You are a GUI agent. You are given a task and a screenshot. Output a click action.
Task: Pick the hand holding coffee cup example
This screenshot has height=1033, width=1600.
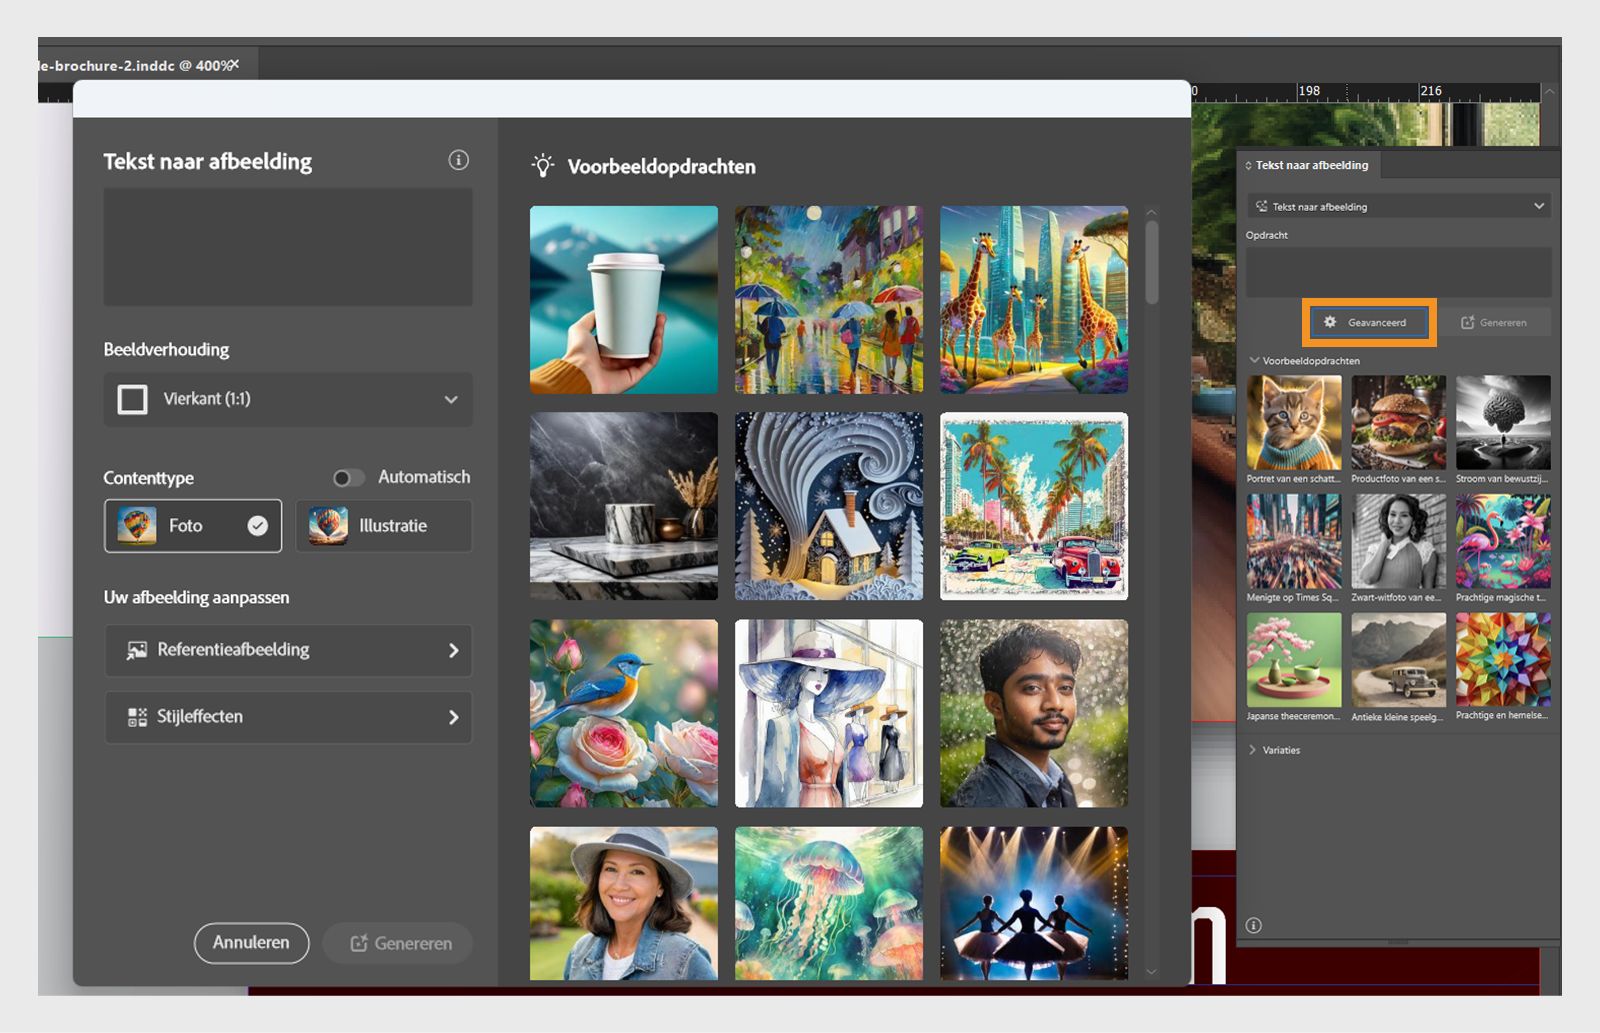[x=624, y=300]
